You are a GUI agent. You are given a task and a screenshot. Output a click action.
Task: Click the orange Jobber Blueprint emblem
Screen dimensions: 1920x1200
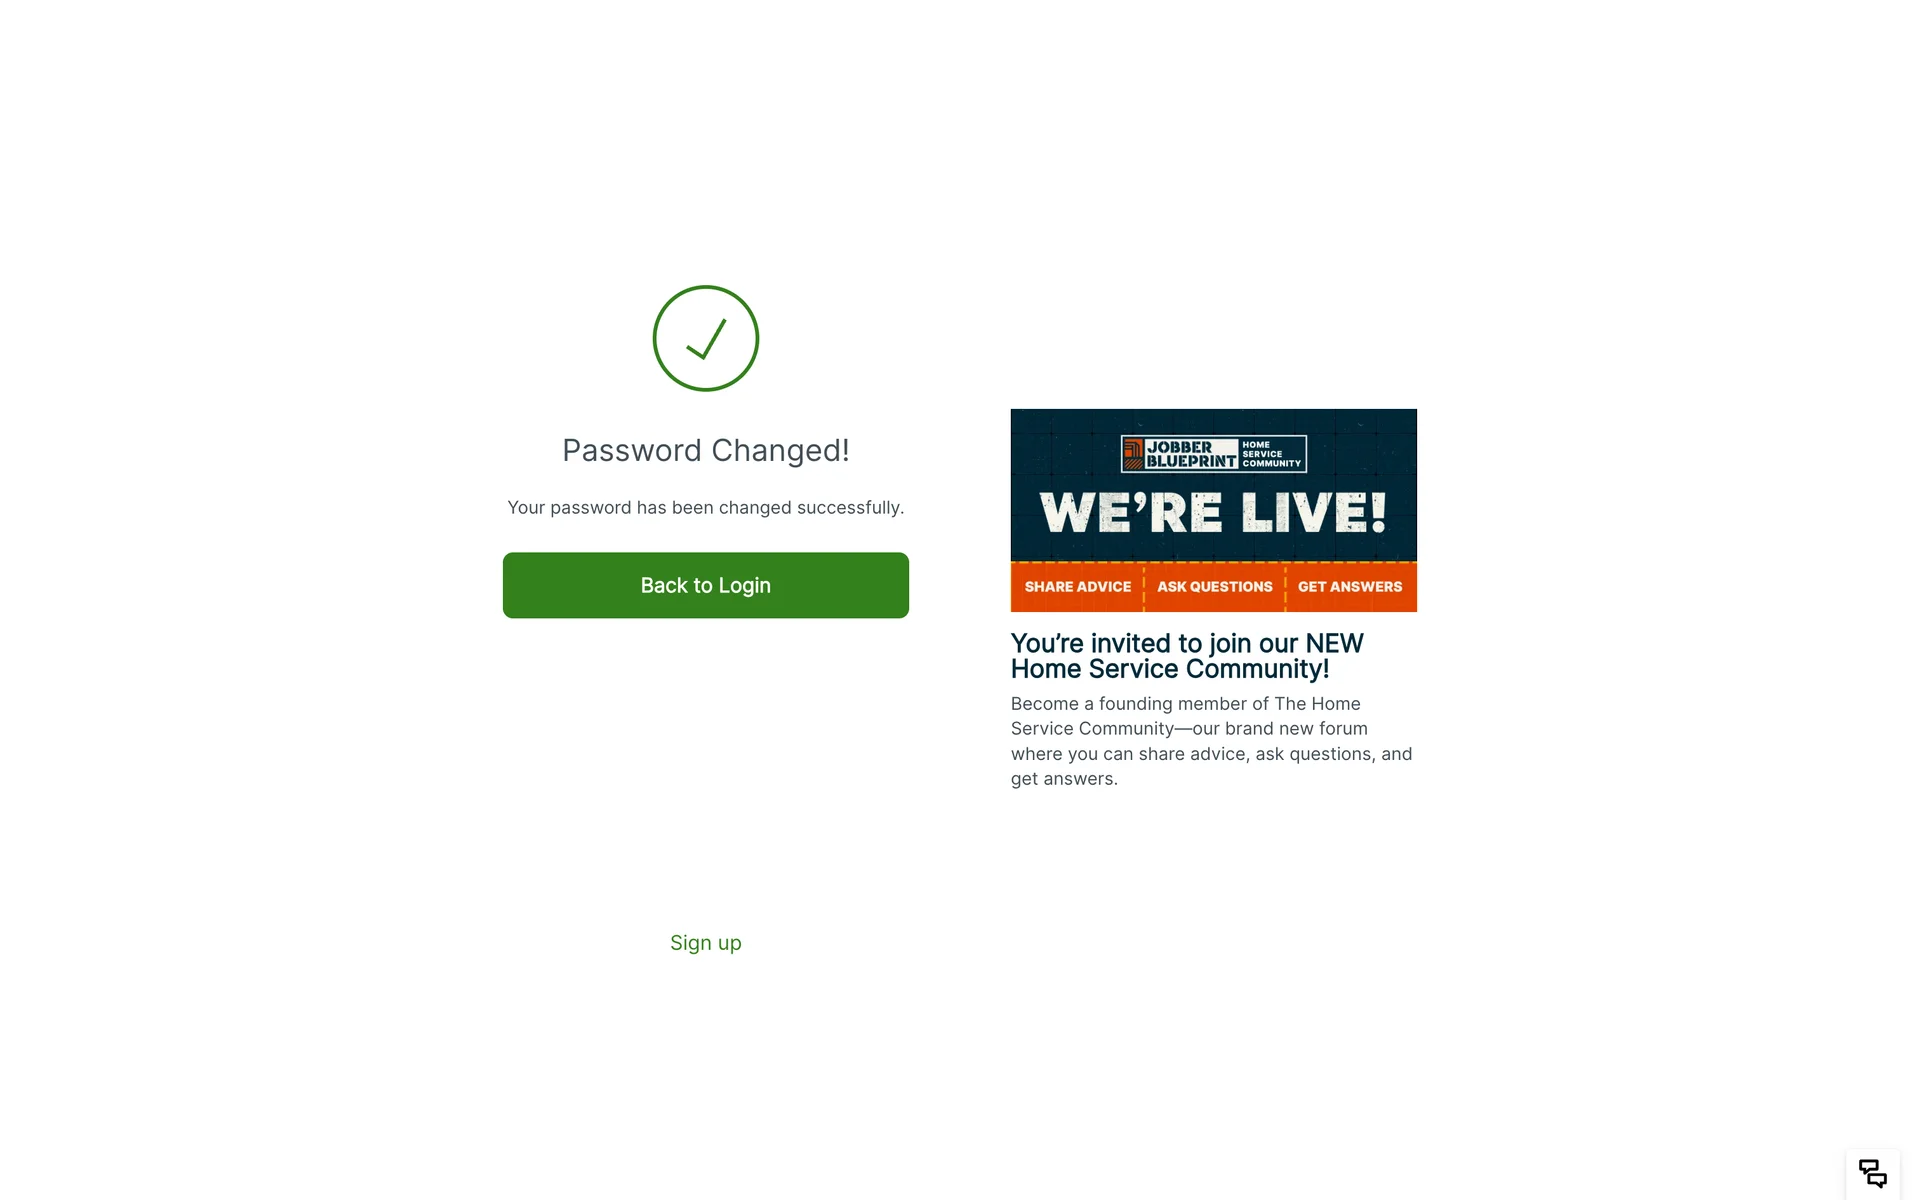pos(1132,454)
